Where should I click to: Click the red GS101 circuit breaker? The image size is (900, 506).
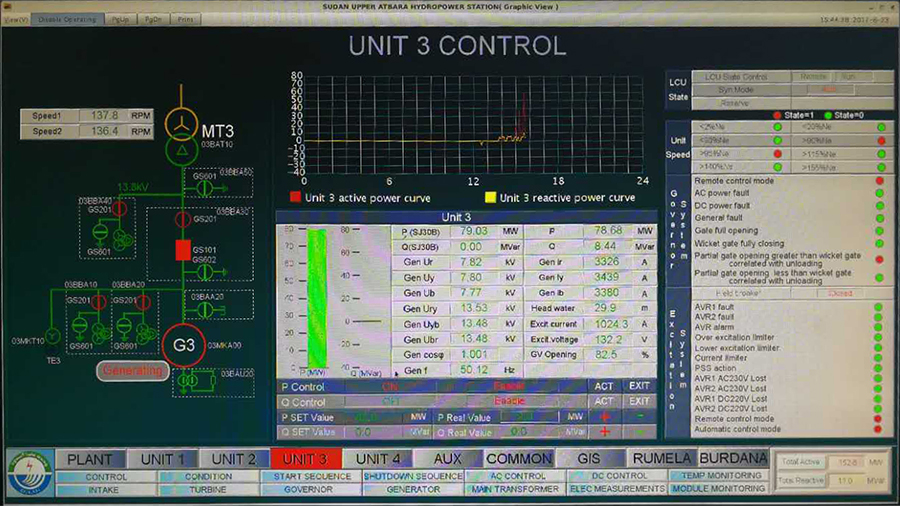pos(182,250)
